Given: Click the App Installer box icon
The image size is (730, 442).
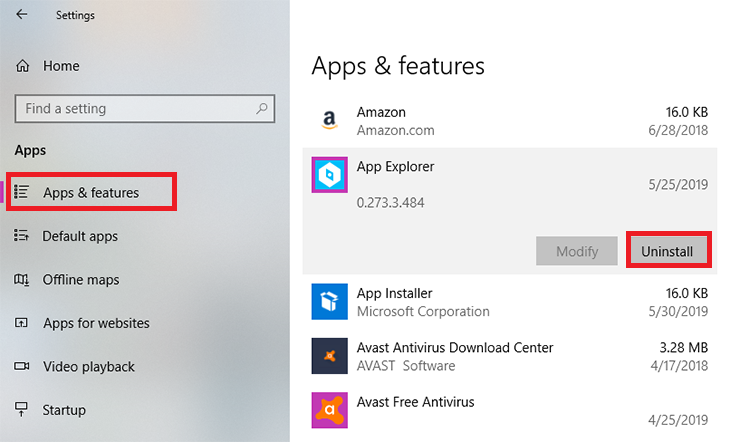Looking at the screenshot, I should [x=329, y=301].
